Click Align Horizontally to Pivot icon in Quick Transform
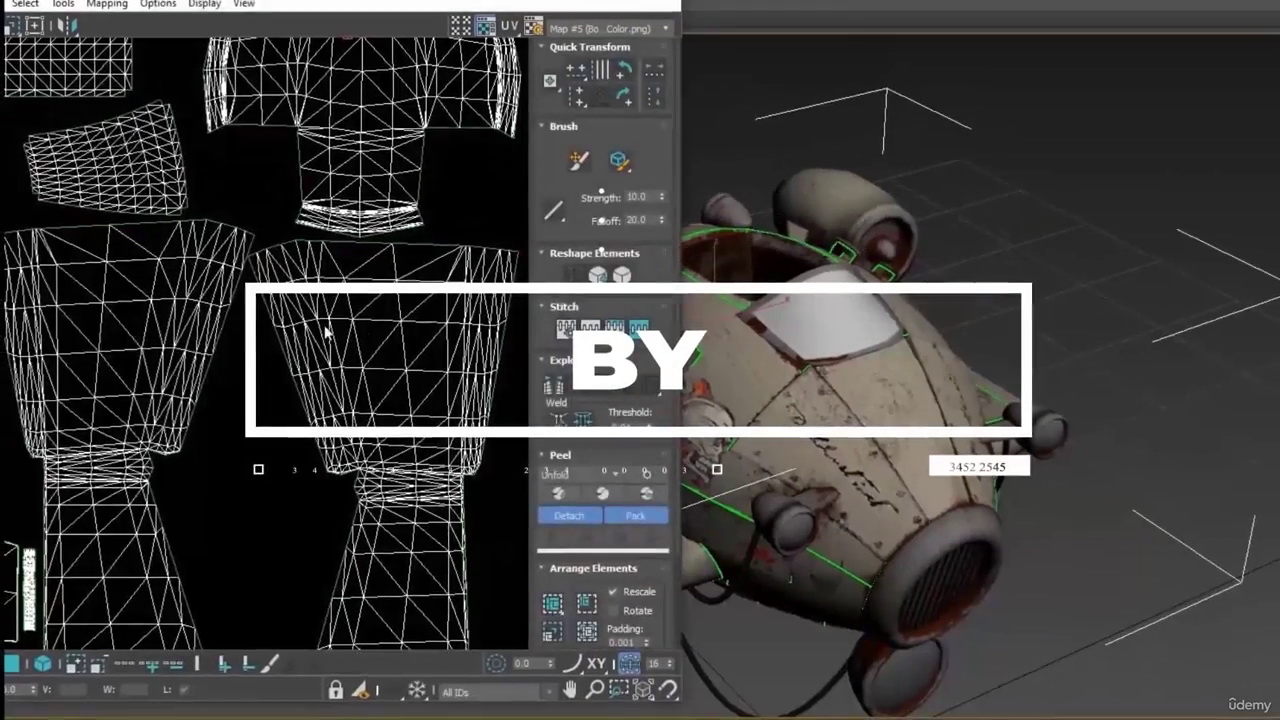1280x720 pixels. [576, 70]
